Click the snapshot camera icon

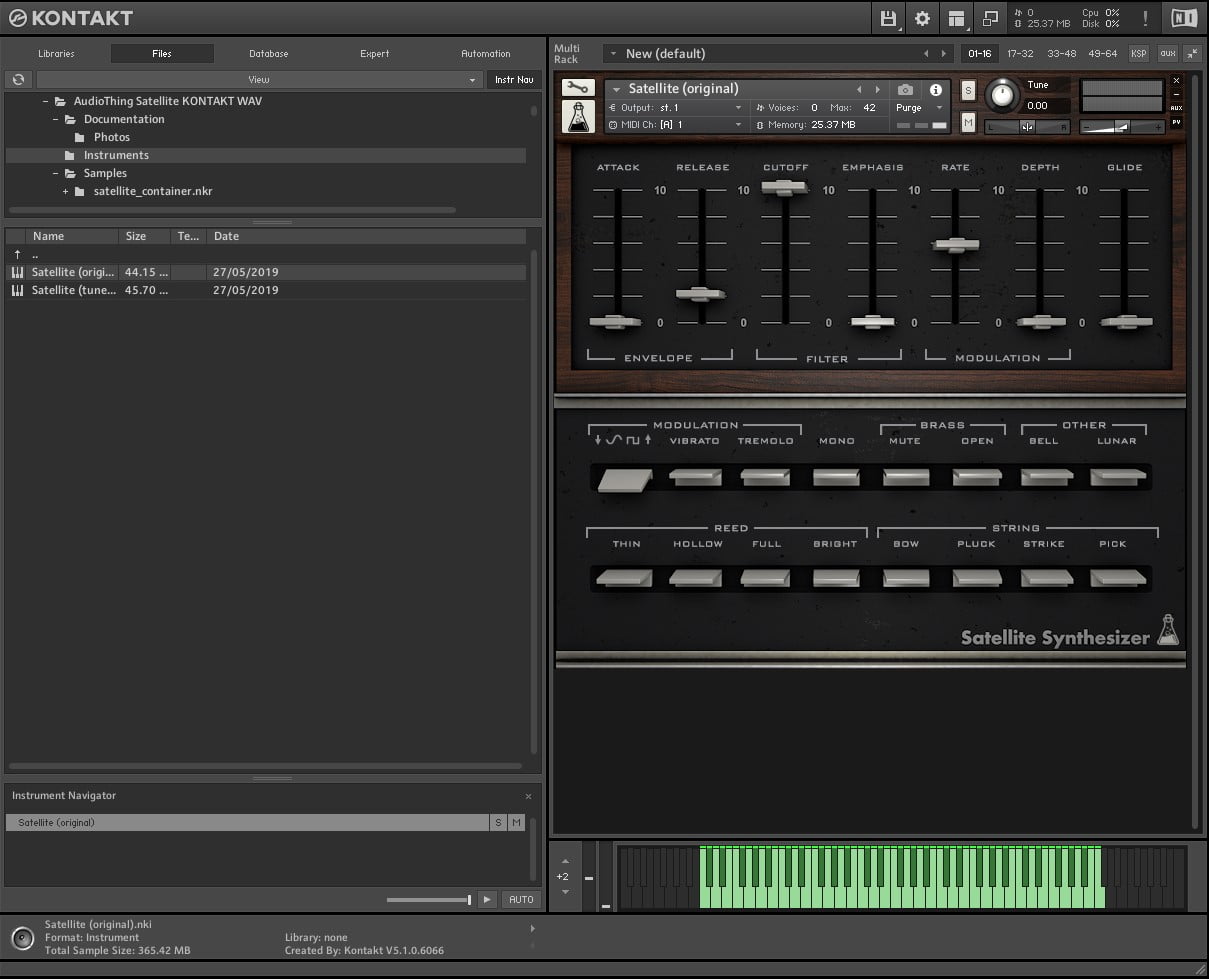(905, 89)
